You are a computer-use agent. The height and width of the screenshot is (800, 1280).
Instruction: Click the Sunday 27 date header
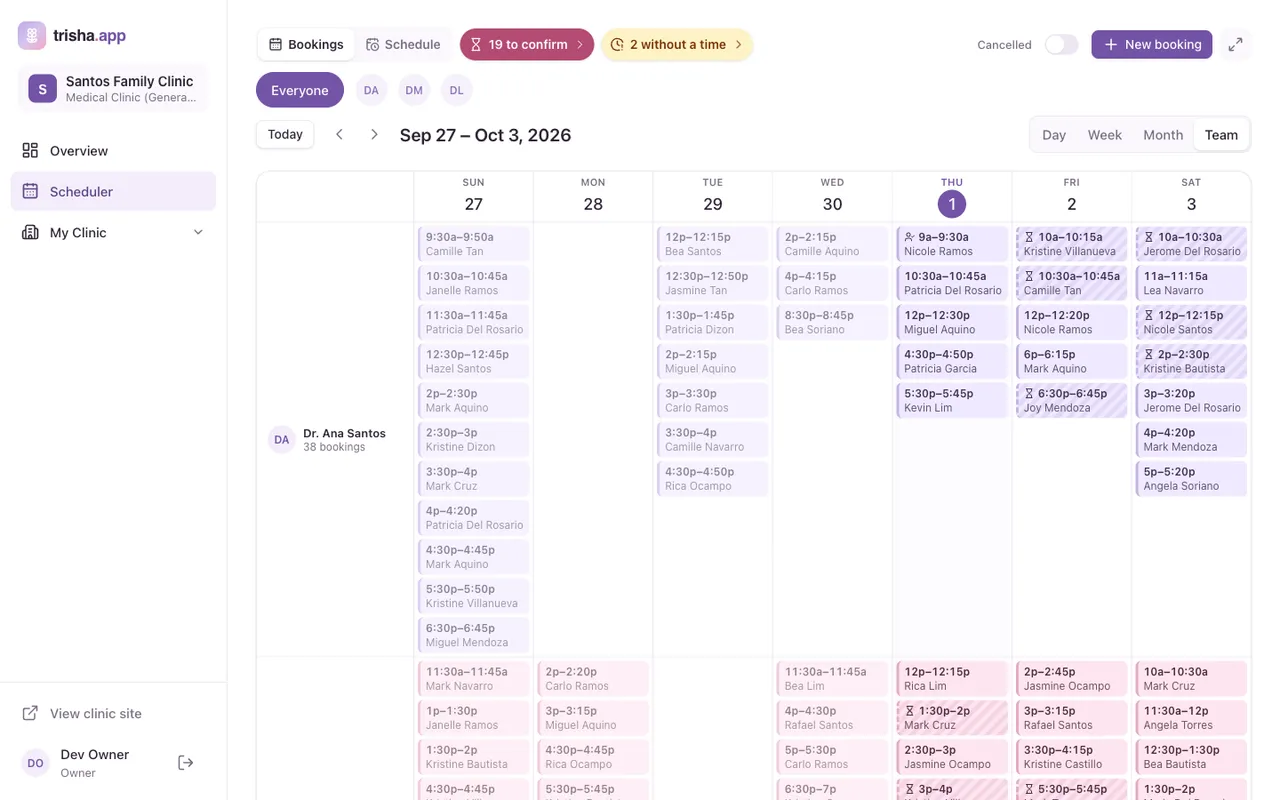tap(474, 196)
